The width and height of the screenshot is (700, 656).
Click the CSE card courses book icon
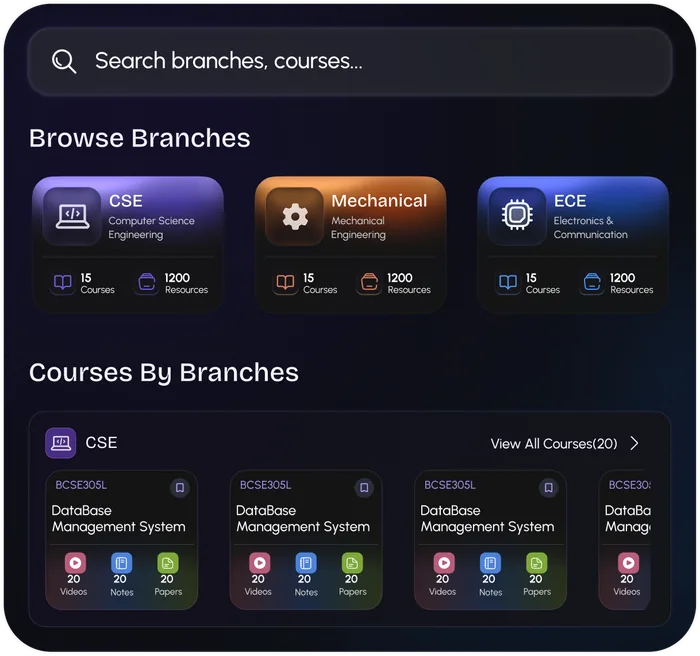tap(62, 282)
